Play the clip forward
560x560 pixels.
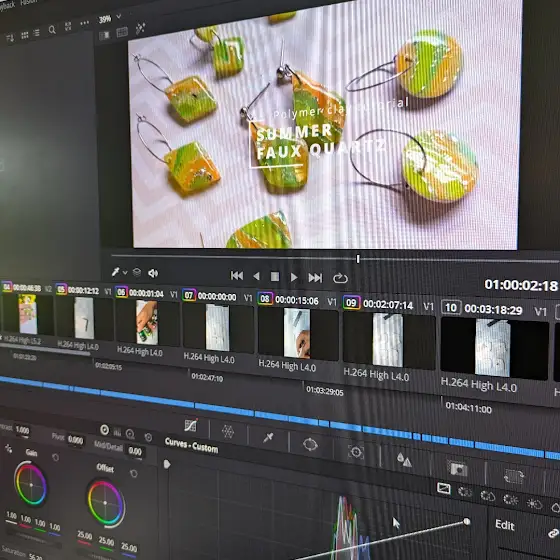click(x=294, y=277)
